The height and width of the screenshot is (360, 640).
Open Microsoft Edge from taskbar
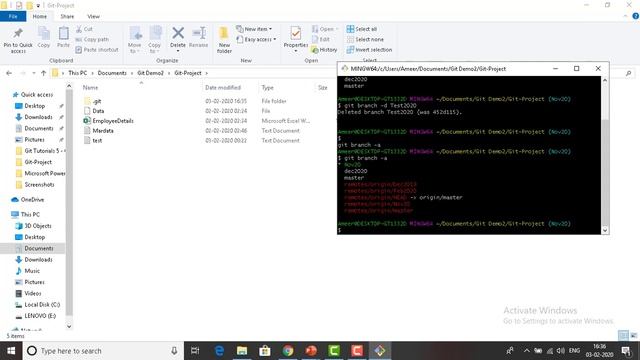point(219,351)
